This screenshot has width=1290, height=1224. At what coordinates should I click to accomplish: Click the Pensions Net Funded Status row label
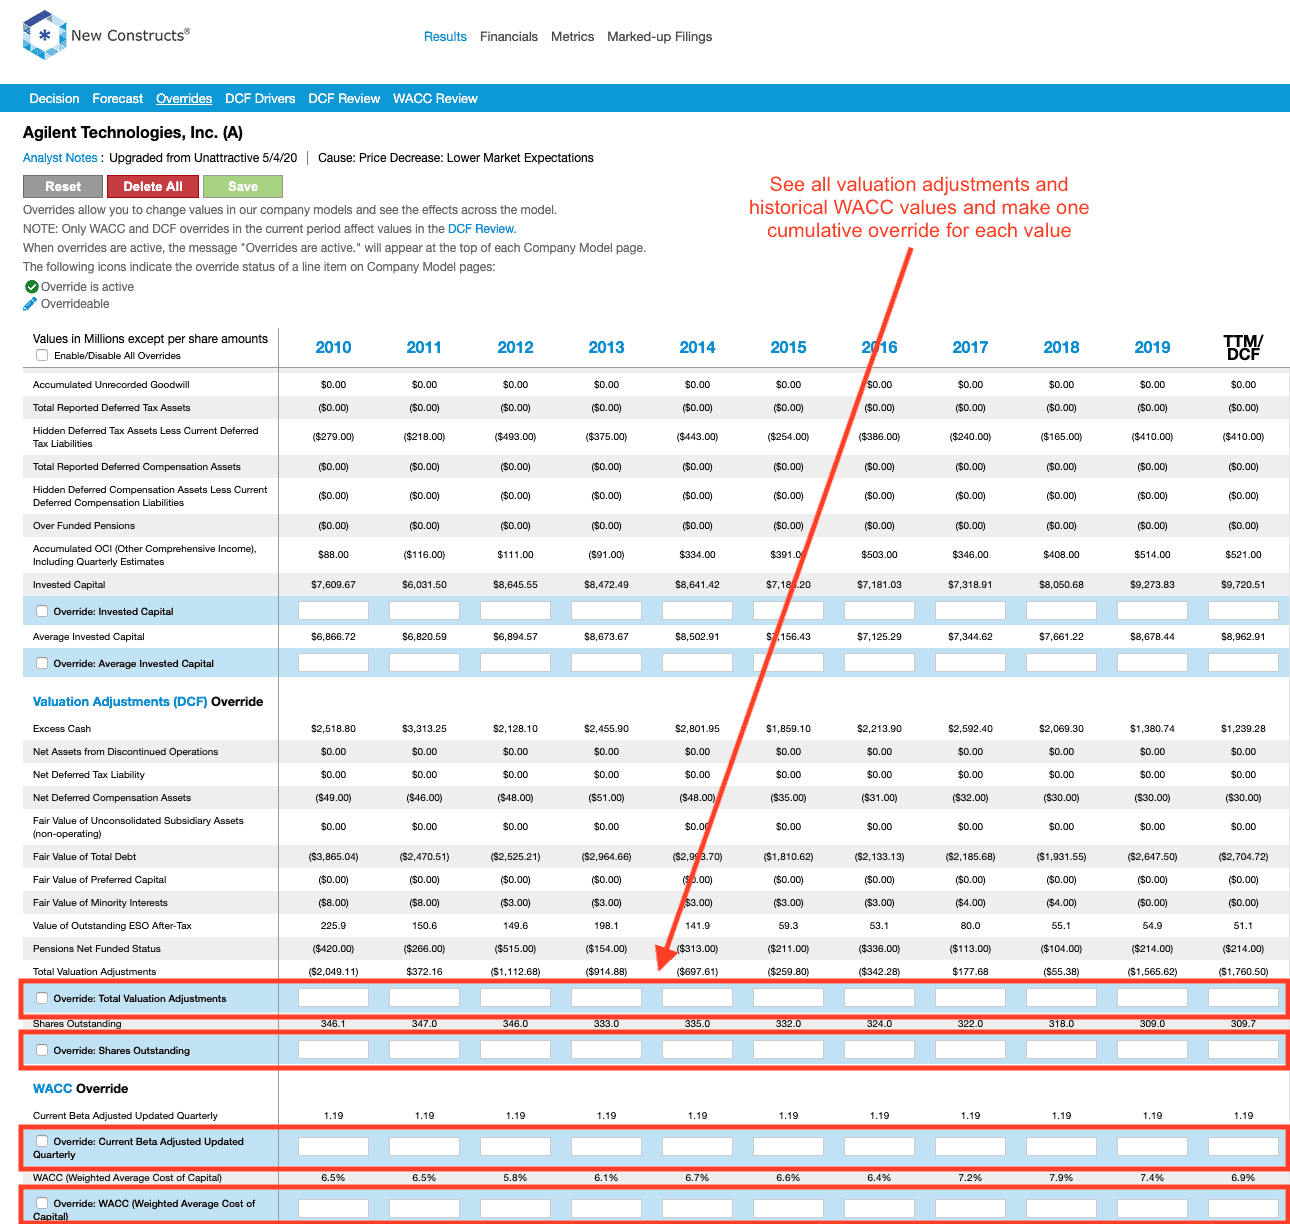97,949
